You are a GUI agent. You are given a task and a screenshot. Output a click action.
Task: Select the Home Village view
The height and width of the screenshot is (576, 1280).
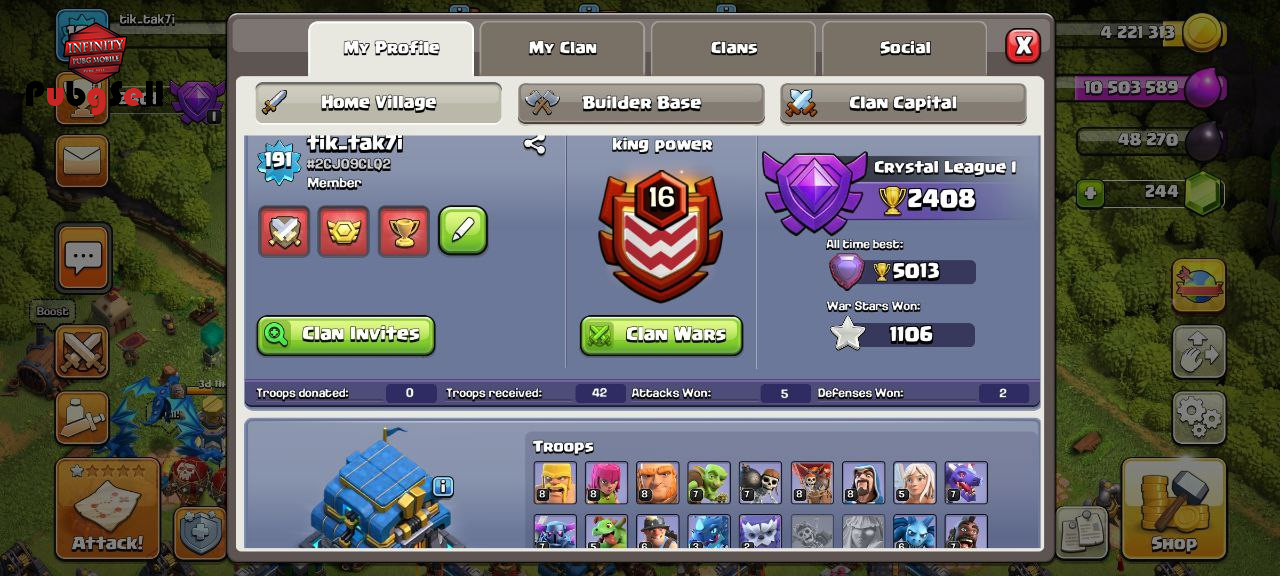coord(378,102)
